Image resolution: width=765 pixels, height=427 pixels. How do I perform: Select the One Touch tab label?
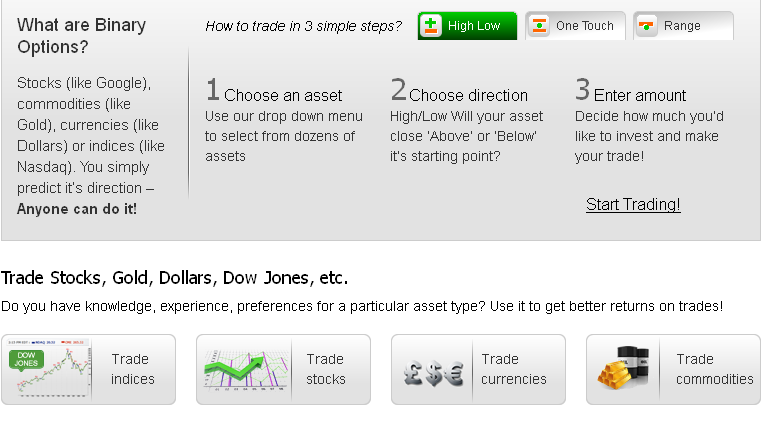click(584, 26)
